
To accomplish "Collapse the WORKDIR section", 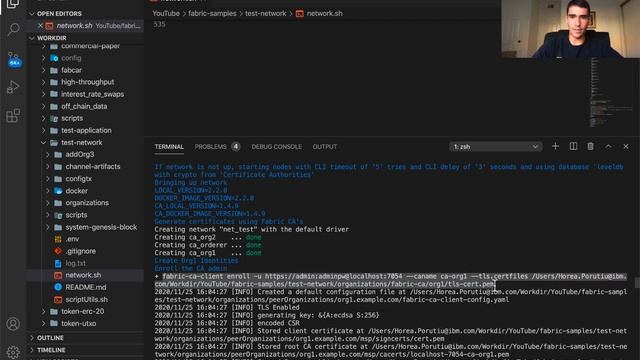I will [x=32, y=38].
